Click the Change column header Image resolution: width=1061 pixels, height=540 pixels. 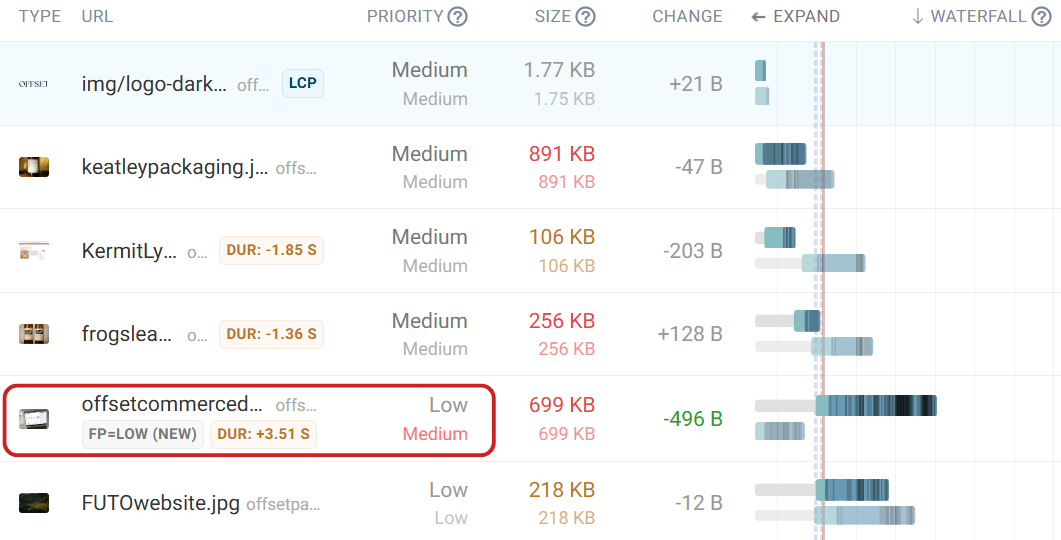click(x=687, y=16)
